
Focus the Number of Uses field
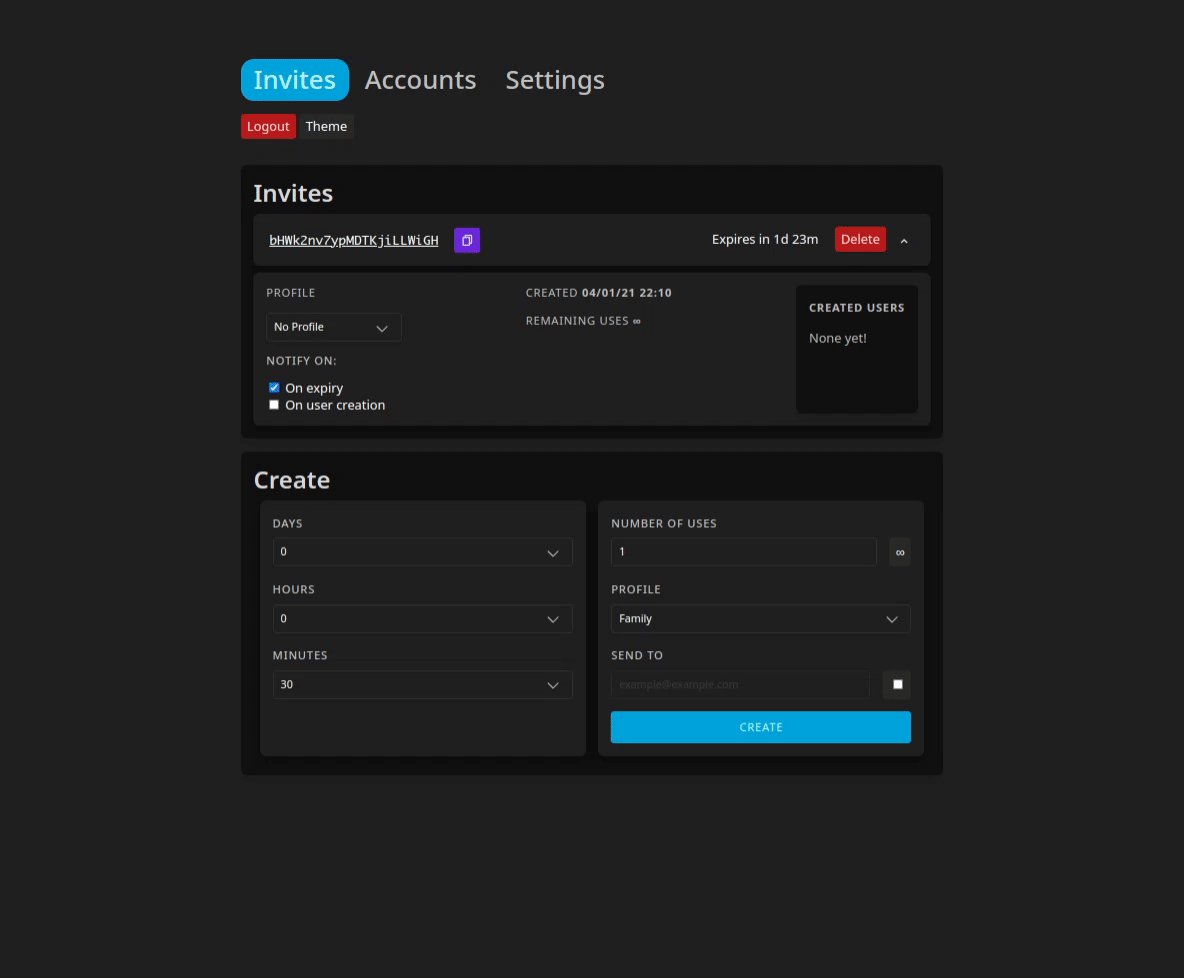point(743,552)
